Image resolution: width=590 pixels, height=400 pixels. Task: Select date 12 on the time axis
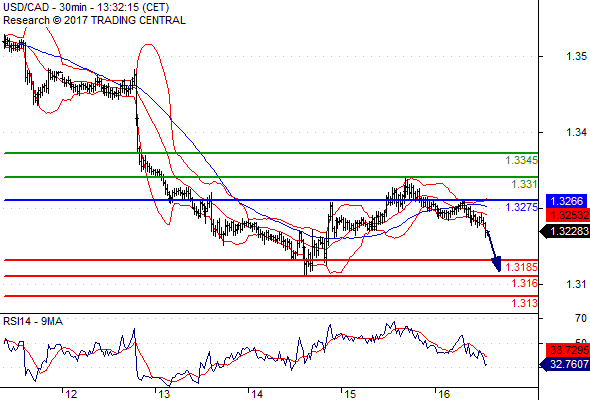(x=71, y=394)
